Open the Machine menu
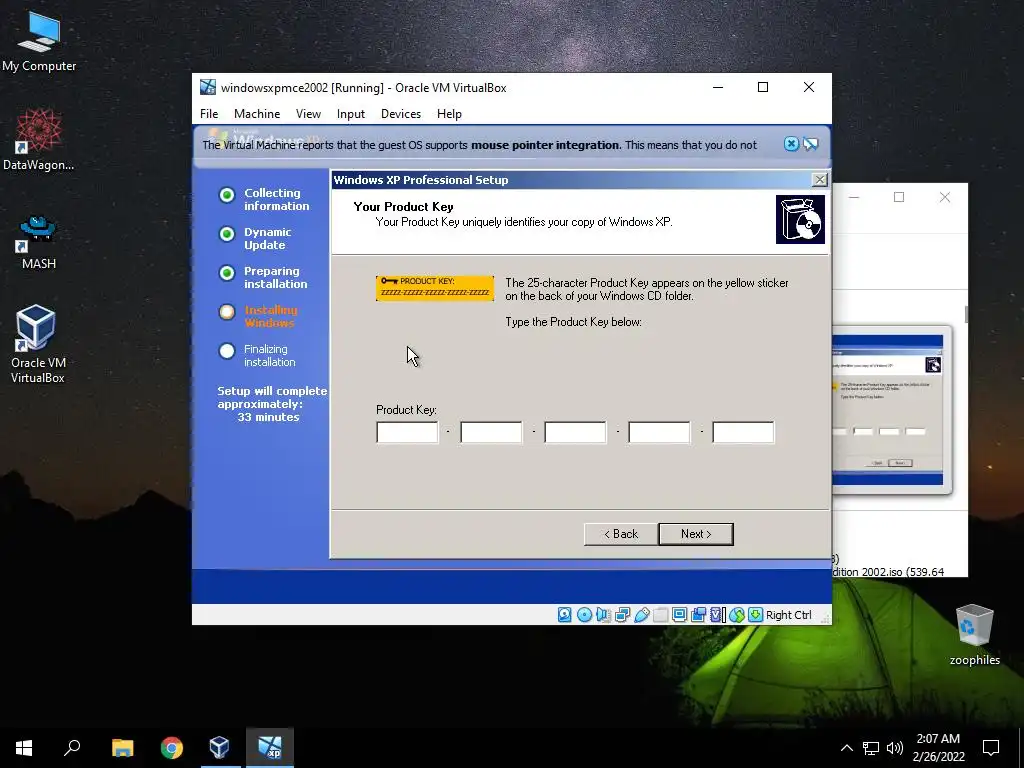This screenshot has height=768, width=1024. (x=257, y=114)
